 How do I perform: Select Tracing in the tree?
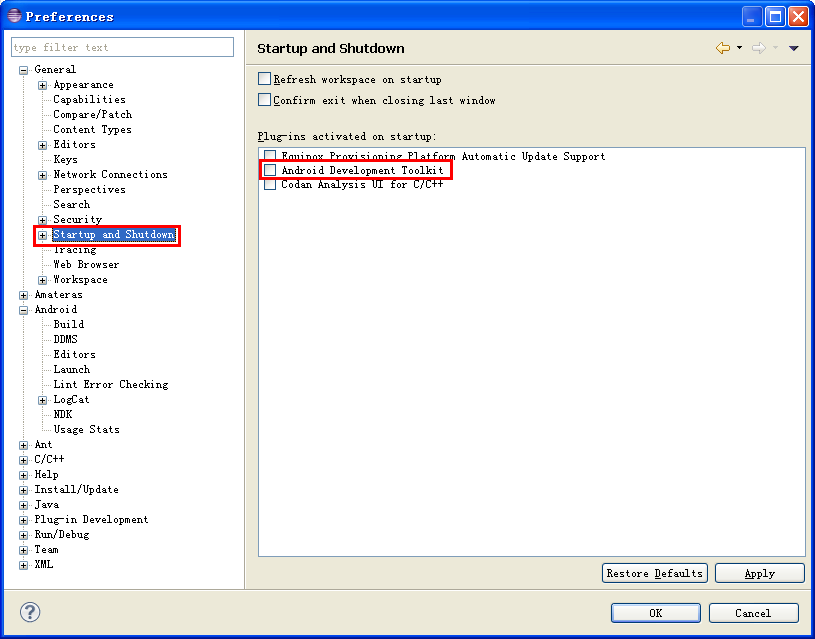tap(75, 250)
